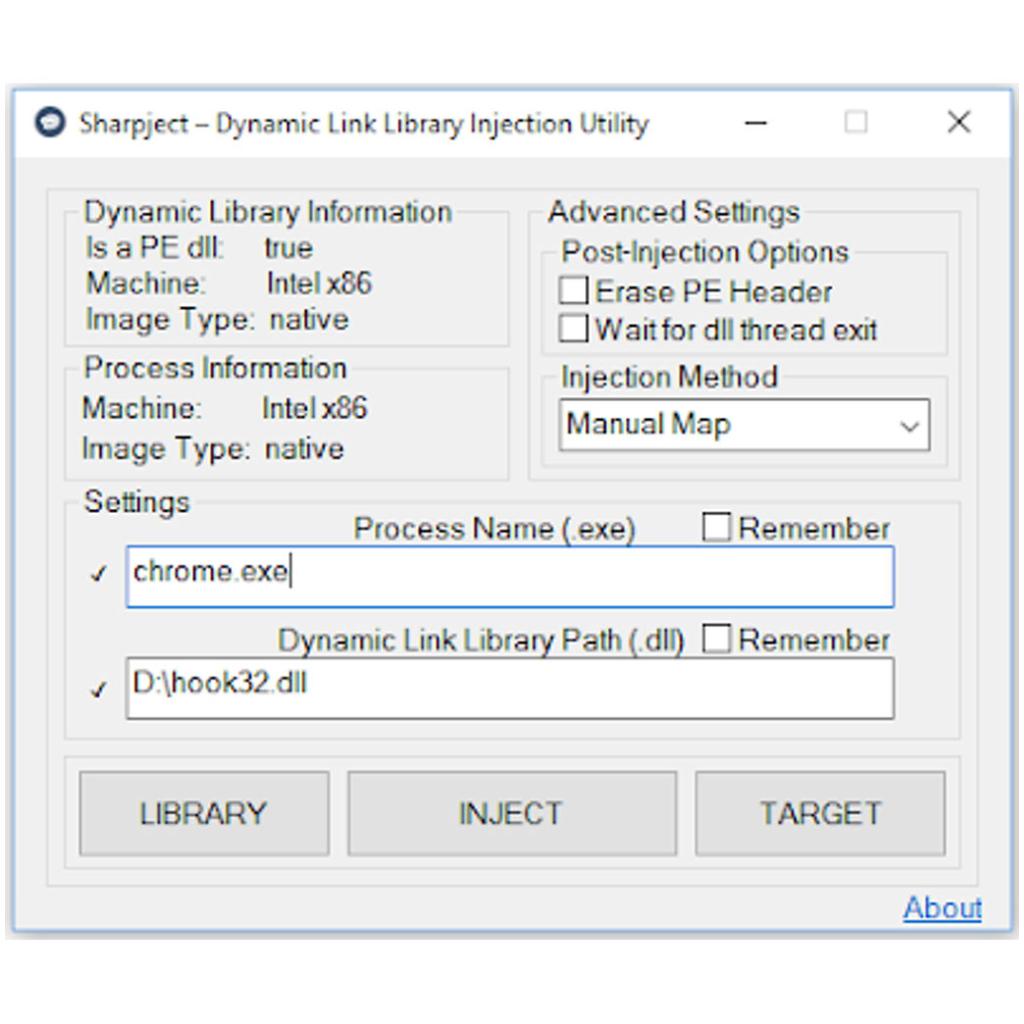Toggle Wait for dll thread exit

pos(573,328)
